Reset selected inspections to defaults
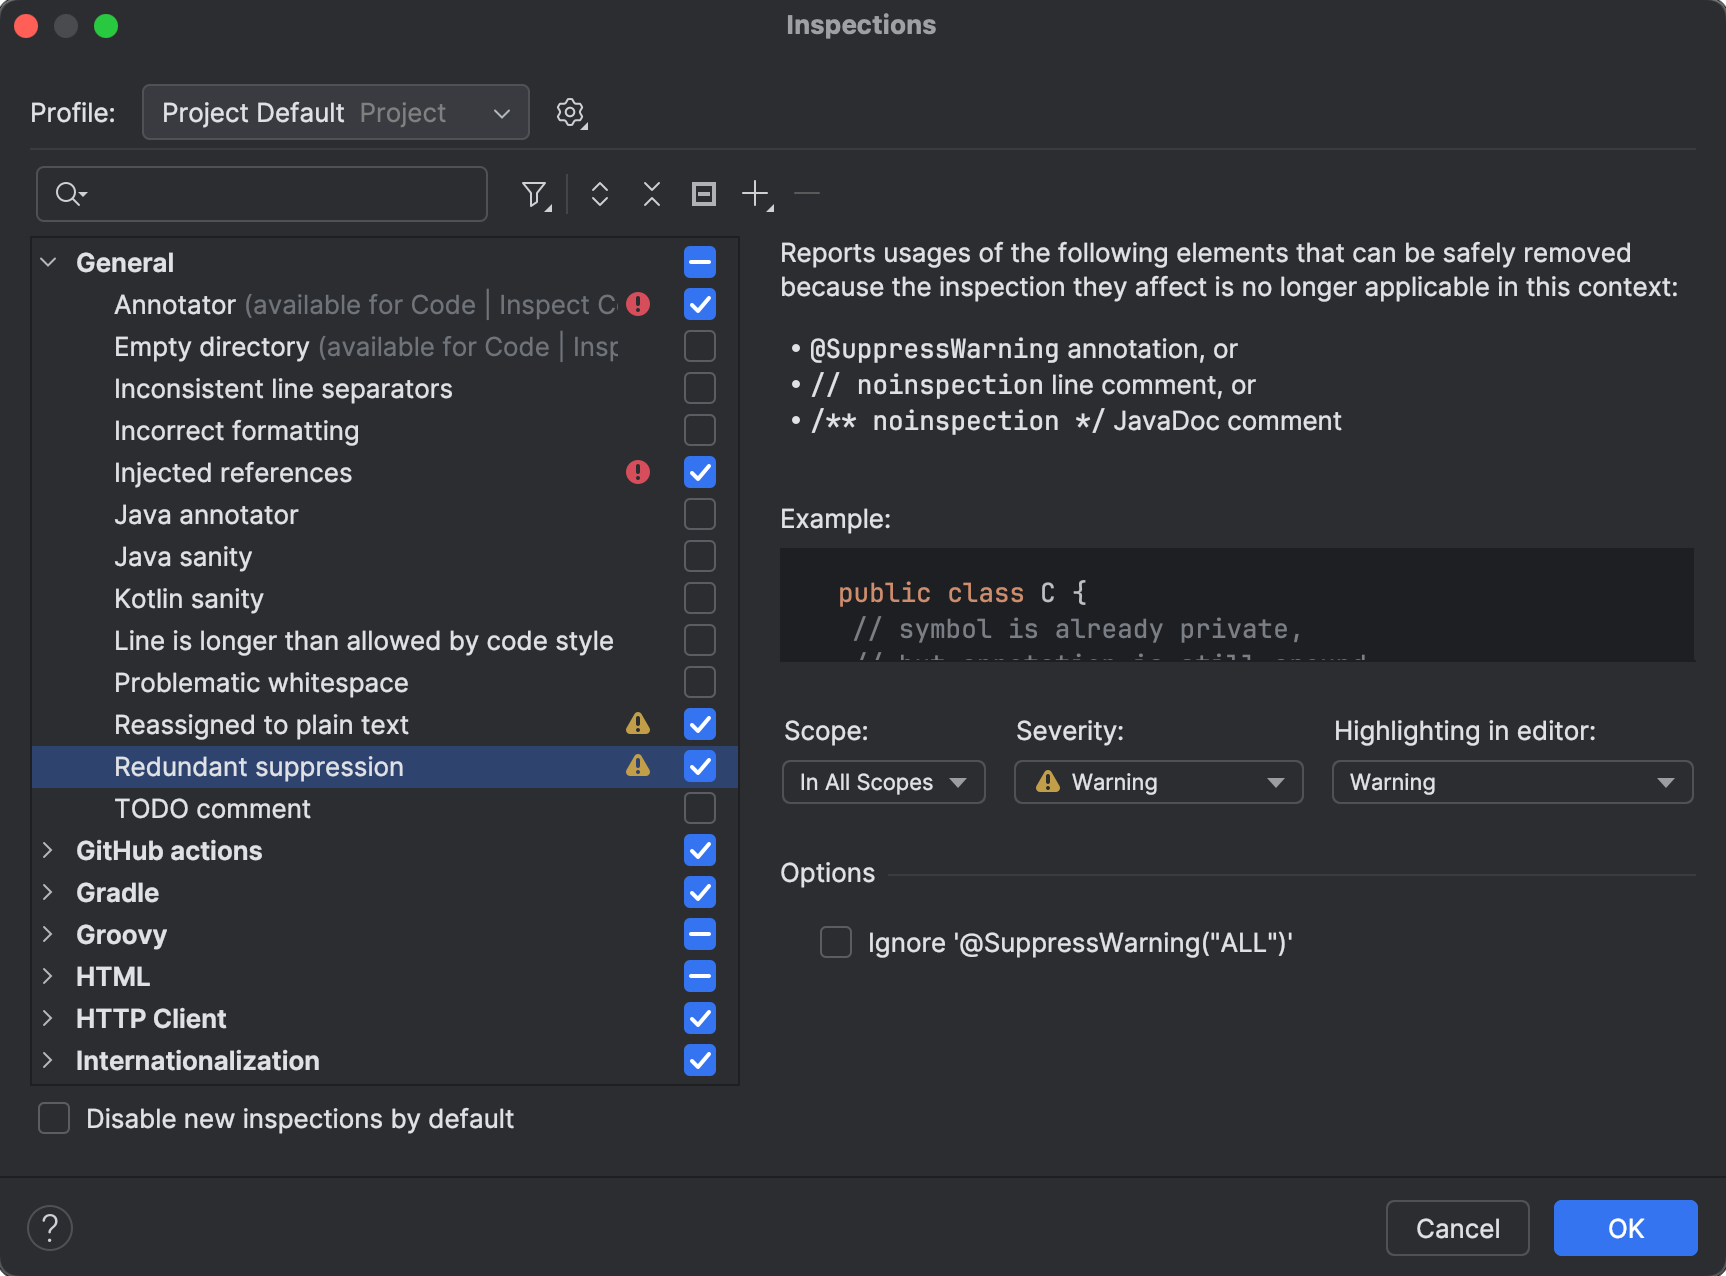 pos(703,194)
